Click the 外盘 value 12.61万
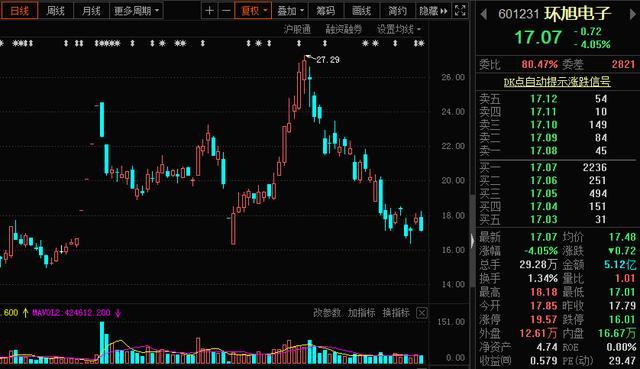This screenshot has height=369, width=640. (538, 333)
